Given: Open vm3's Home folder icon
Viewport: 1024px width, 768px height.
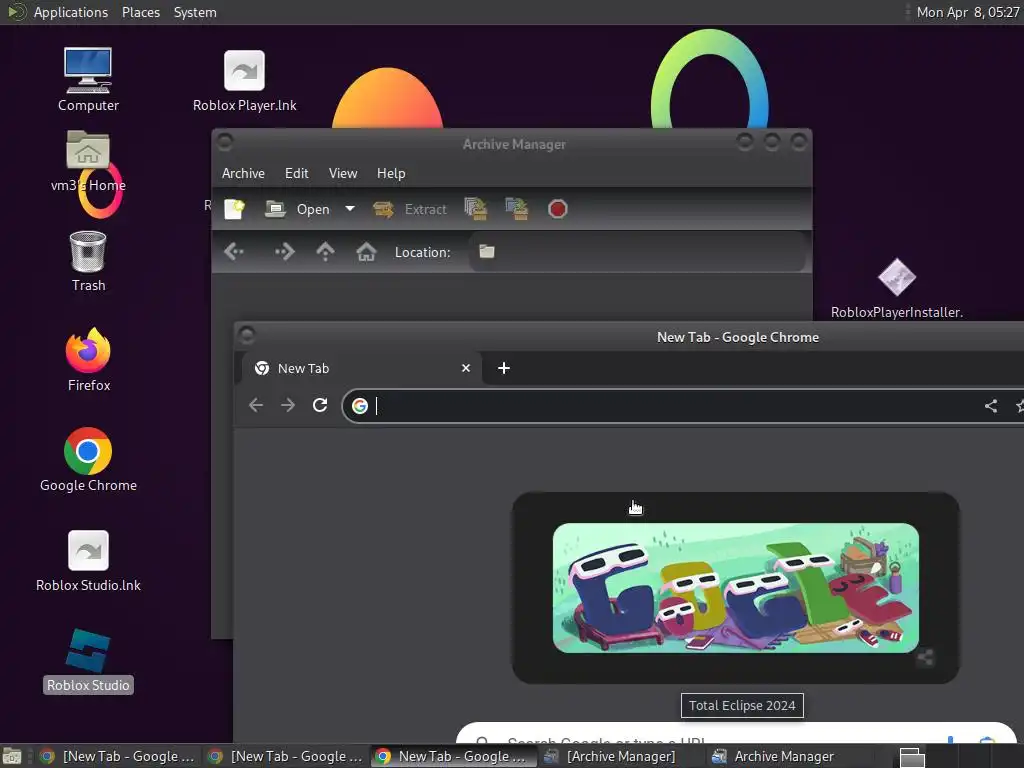Looking at the screenshot, I should [x=88, y=161].
